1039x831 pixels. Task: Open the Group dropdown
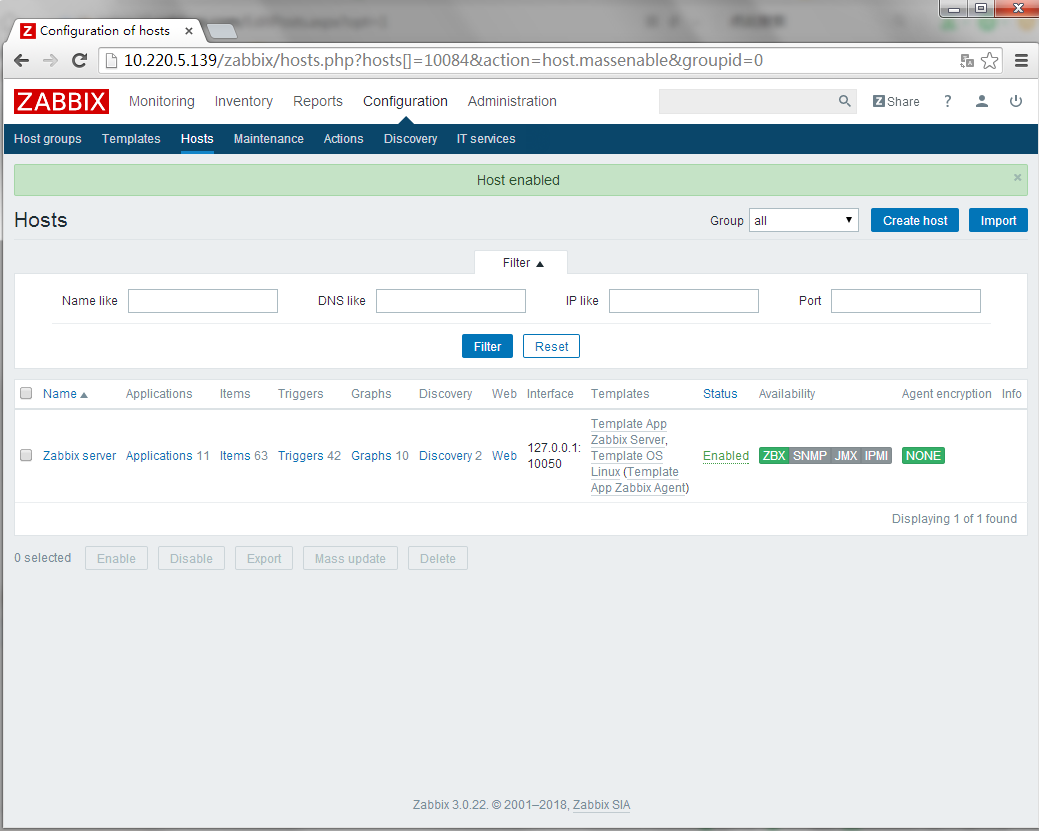coord(804,221)
